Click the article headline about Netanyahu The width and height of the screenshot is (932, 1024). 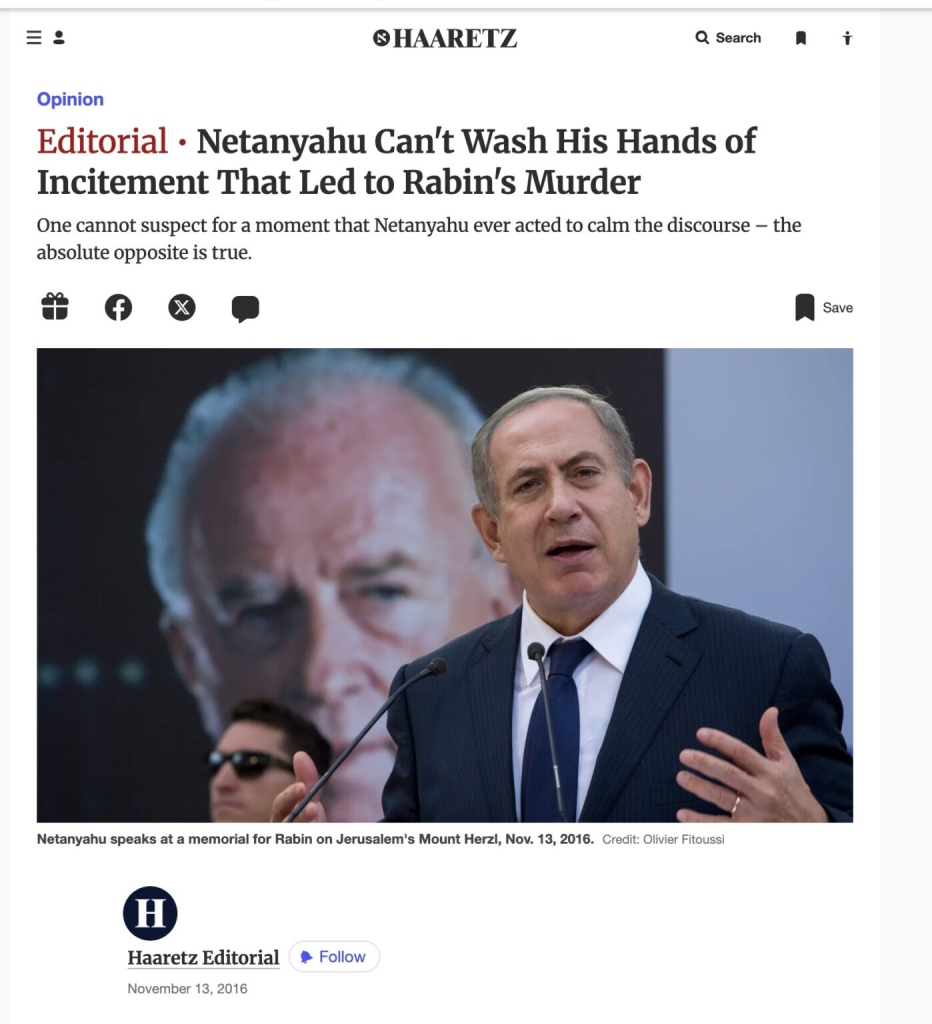[x=396, y=161]
